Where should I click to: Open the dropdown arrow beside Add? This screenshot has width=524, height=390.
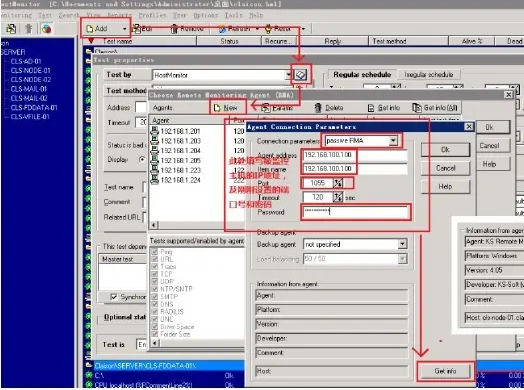click(x=124, y=29)
